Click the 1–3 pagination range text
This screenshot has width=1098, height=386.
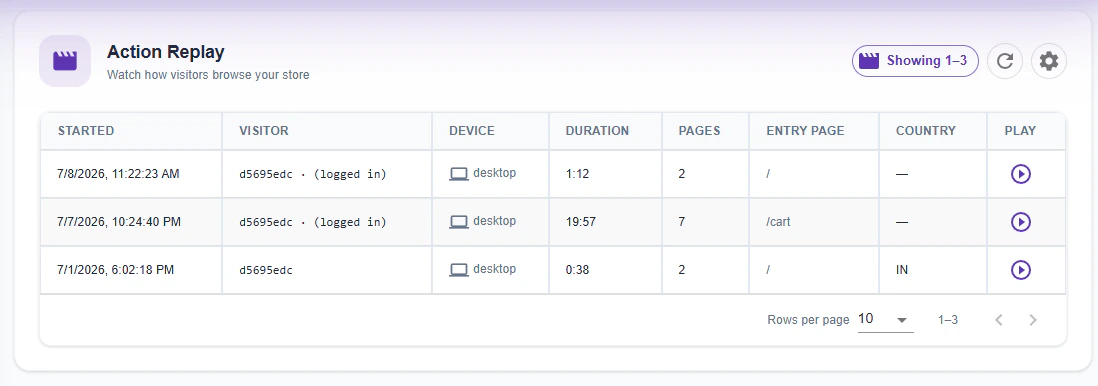click(x=948, y=320)
